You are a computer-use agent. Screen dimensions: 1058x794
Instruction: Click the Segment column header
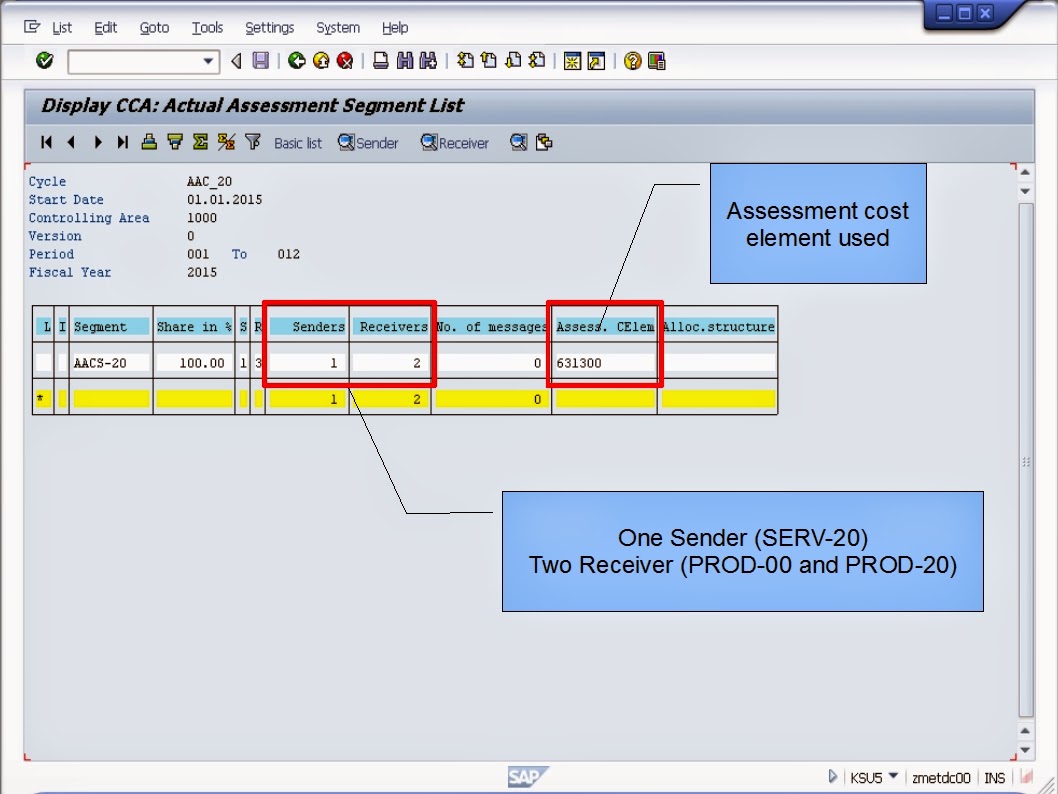(x=111, y=327)
